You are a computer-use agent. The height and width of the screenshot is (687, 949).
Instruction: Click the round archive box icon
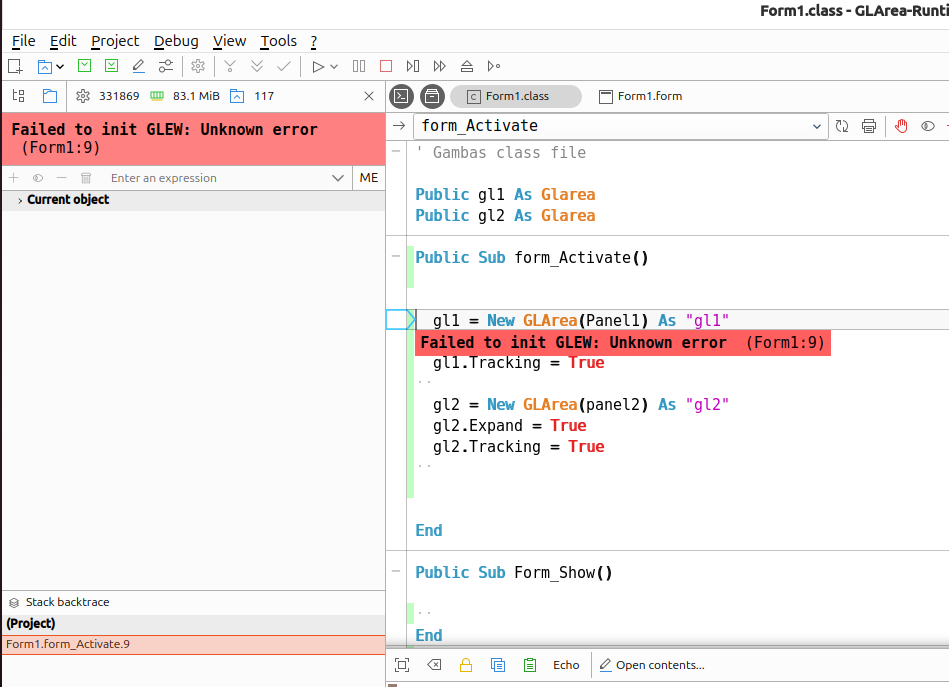coord(432,96)
